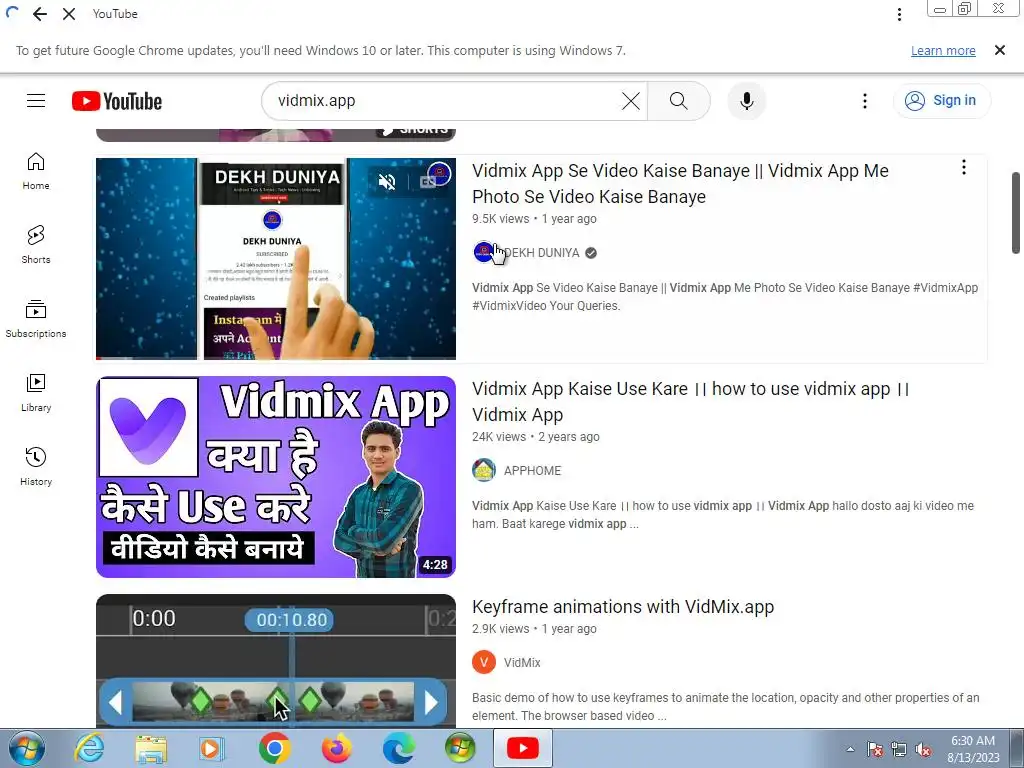Click the VidMix channel avatar

coord(484,662)
